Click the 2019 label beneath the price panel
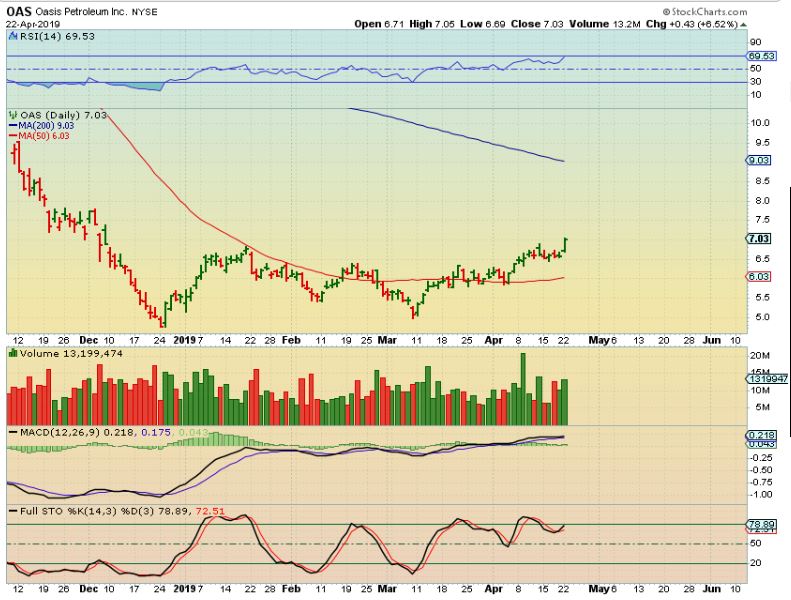The image size is (791, 600). coord(184,340)
